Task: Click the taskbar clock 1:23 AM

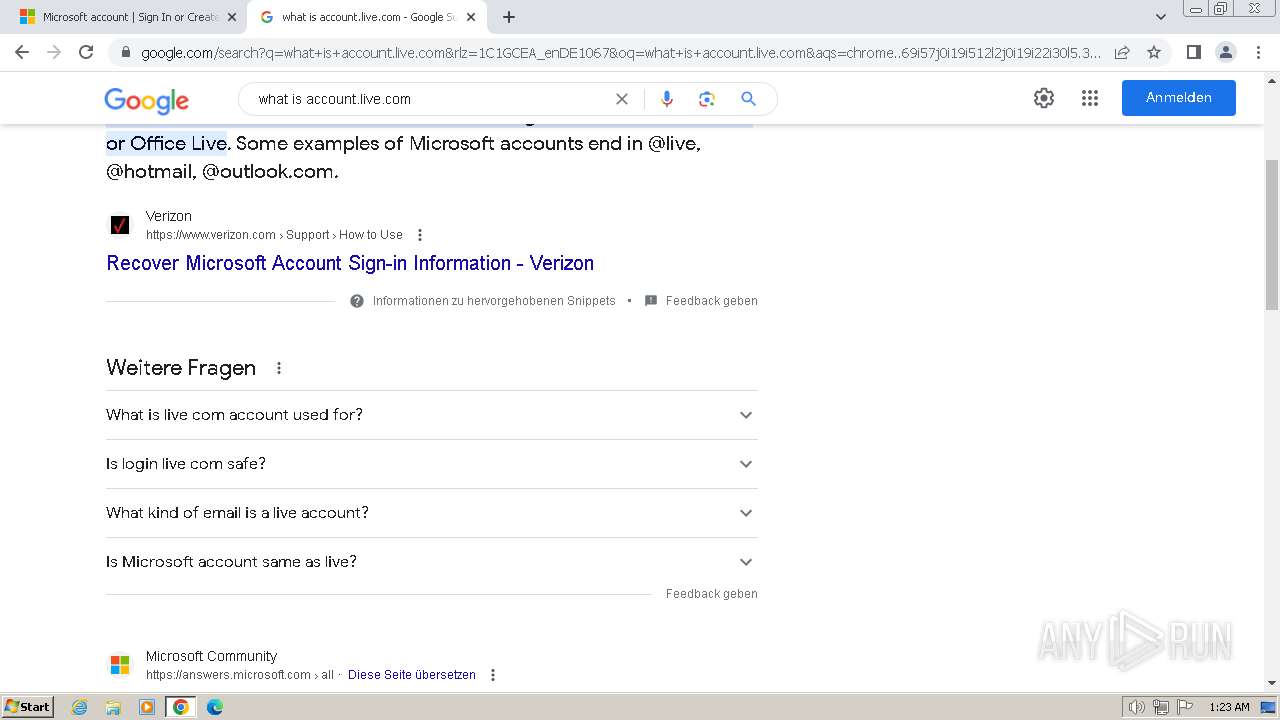Action: (1229, 707)
